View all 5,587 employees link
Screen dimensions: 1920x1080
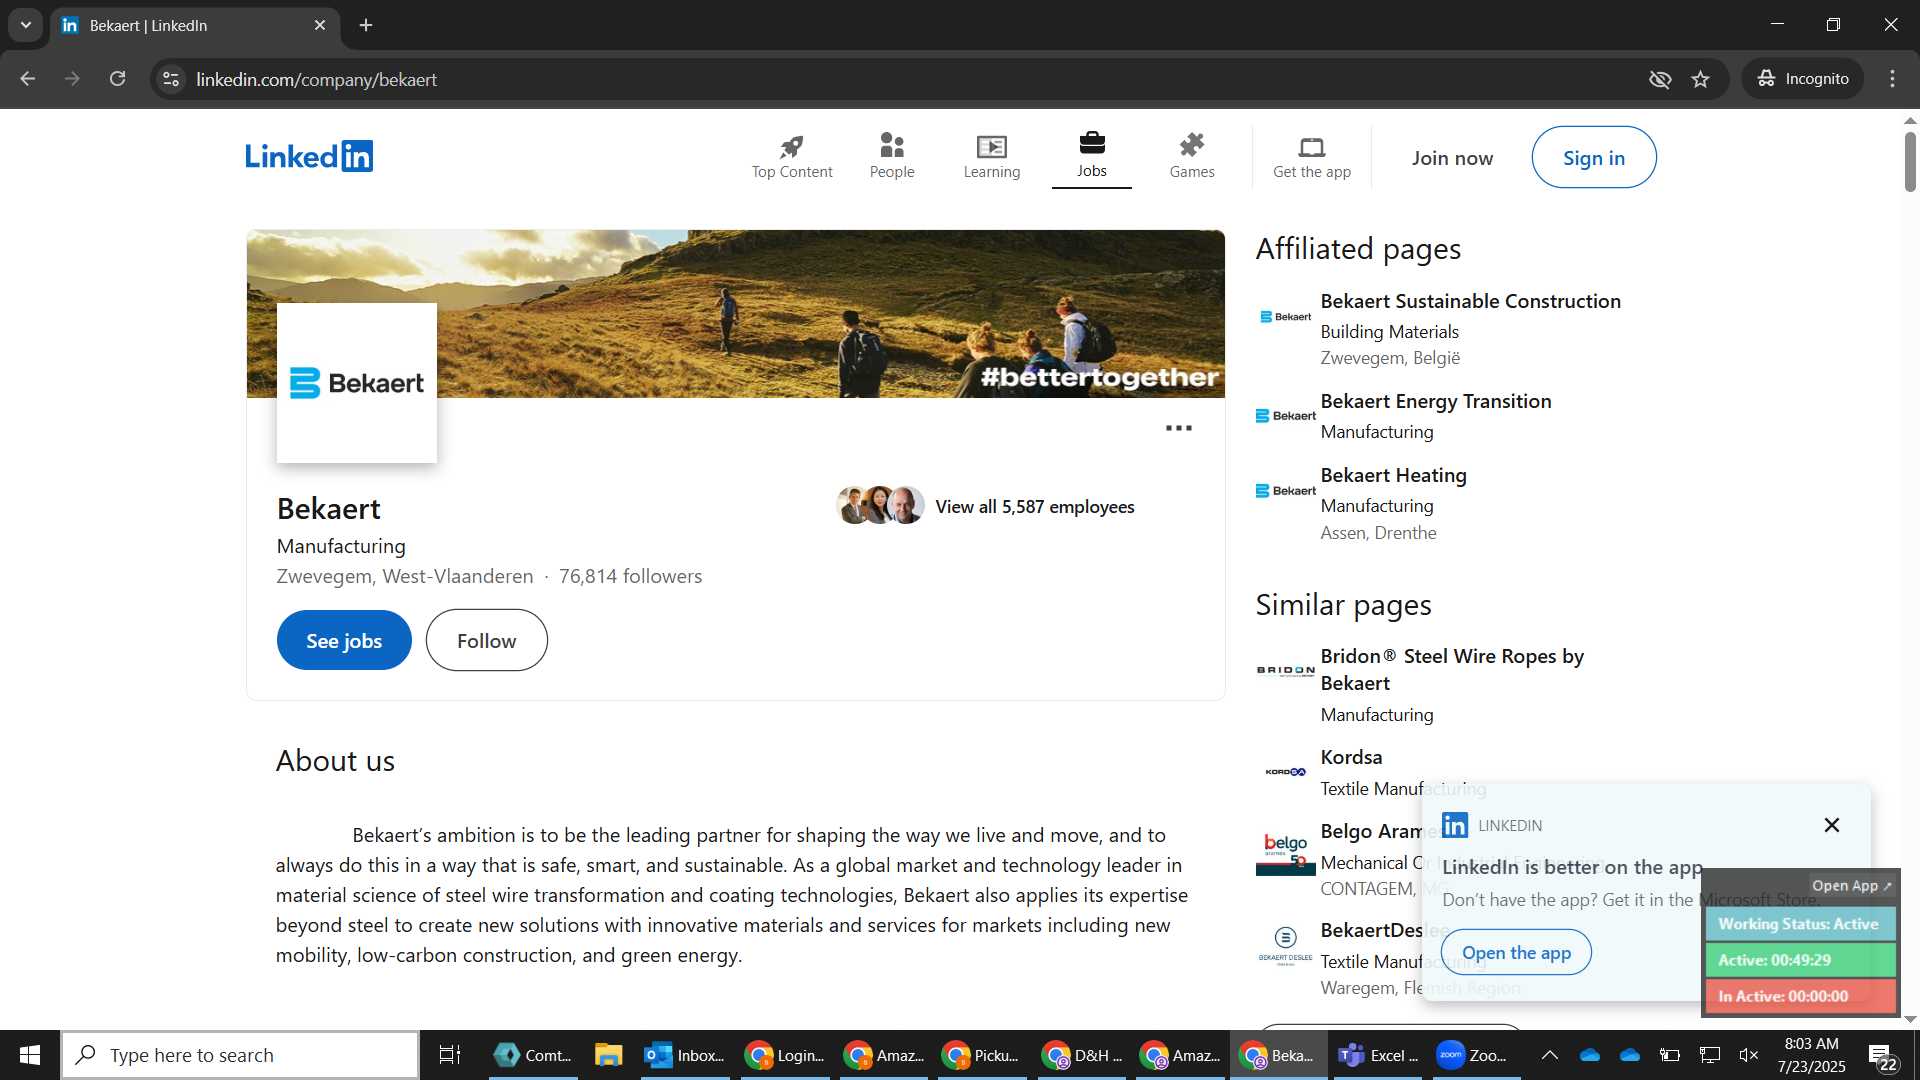pos(1035,507)
